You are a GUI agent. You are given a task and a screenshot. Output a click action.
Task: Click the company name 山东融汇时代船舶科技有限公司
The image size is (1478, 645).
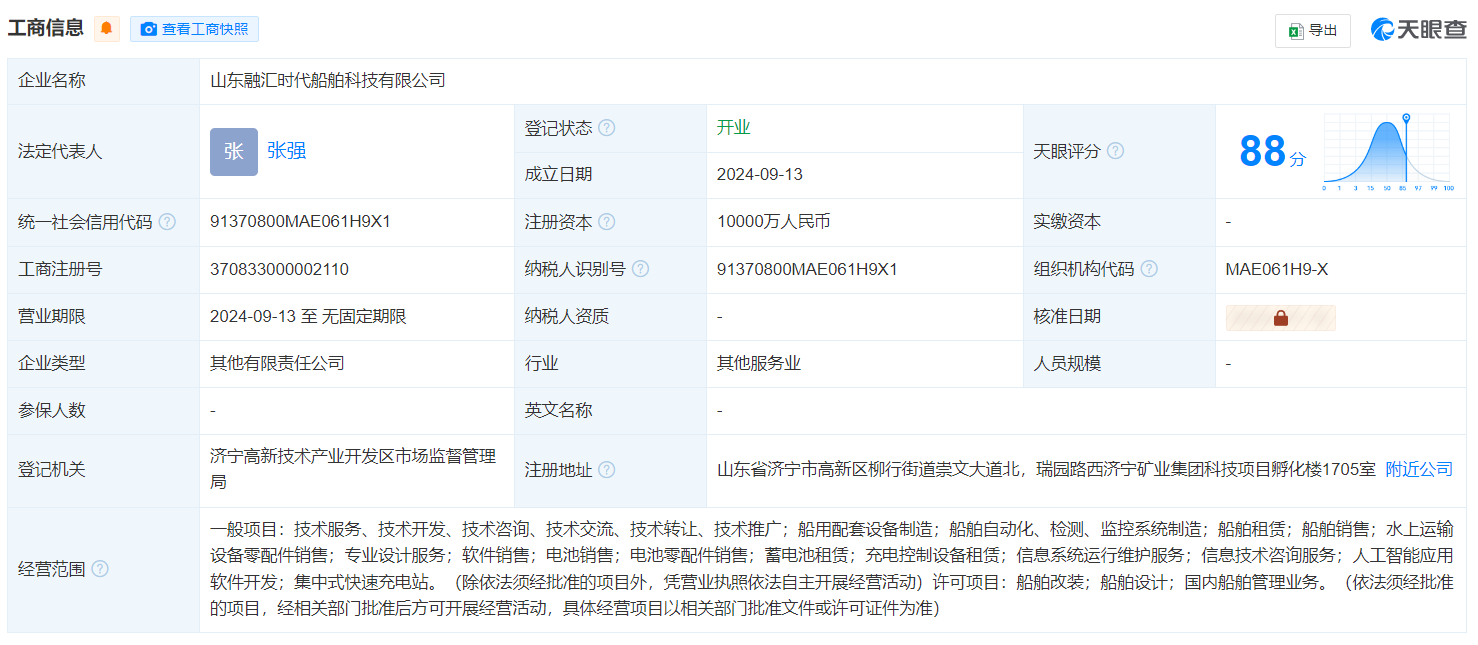coord(328,81)
